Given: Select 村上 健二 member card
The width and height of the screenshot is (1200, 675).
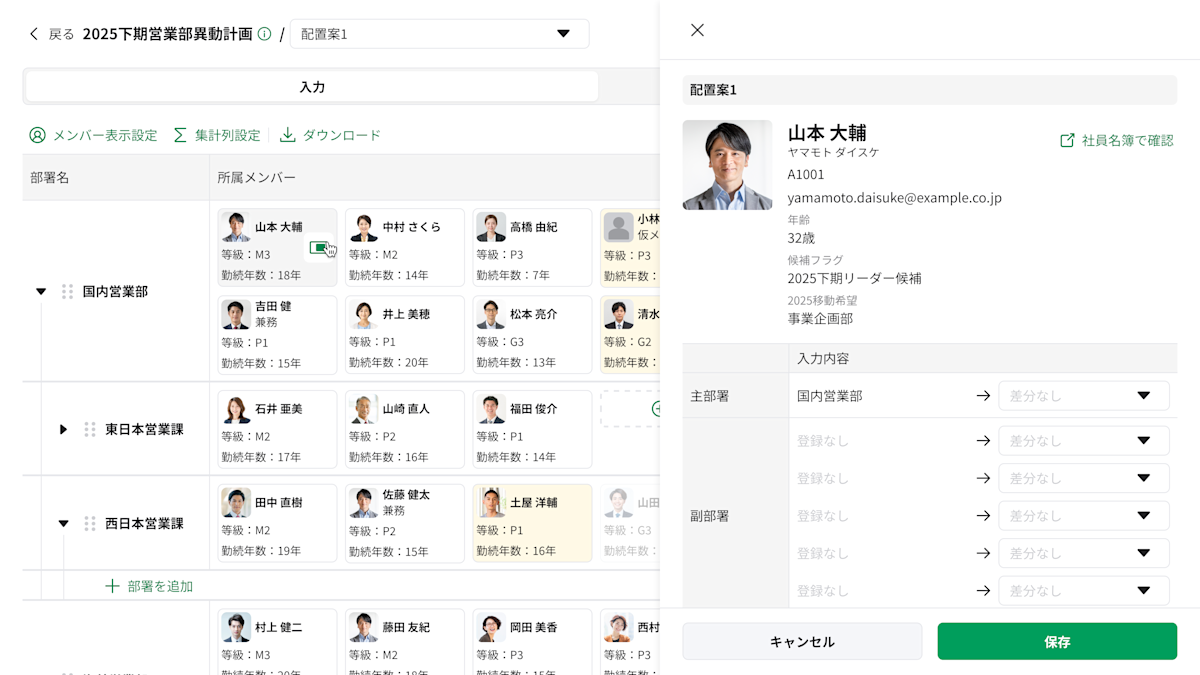Looking at the screenshot, I should pyautogui.click(x=277, y=640).
